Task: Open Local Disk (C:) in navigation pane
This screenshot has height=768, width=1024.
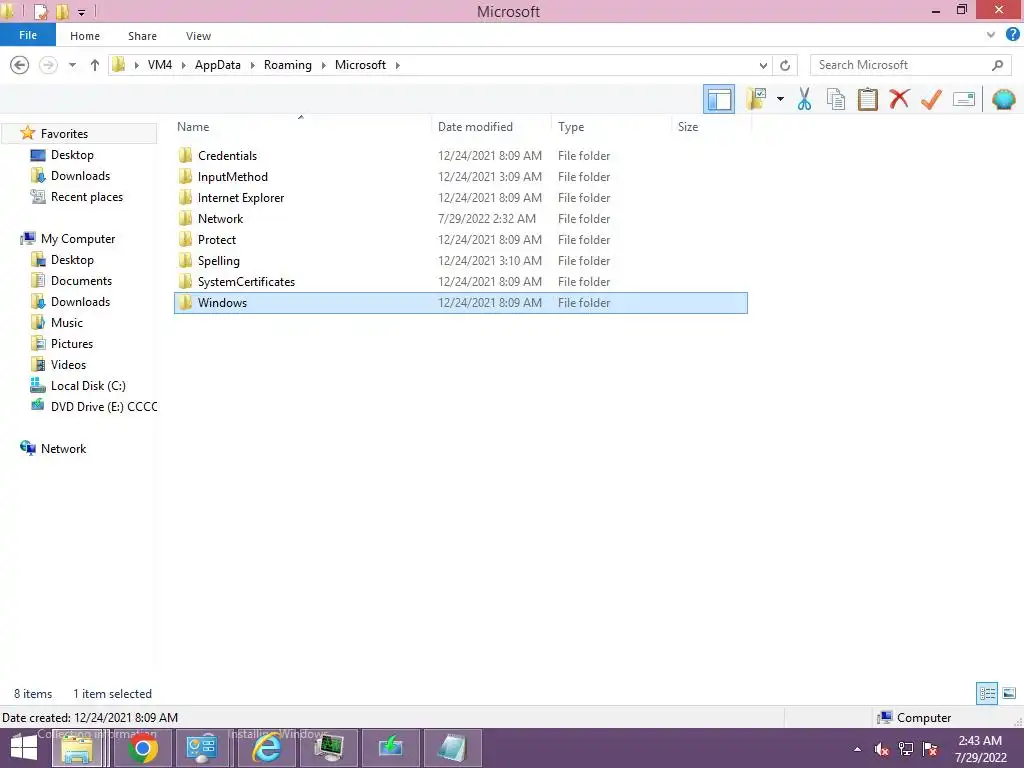Action: (x=88, y=385)
